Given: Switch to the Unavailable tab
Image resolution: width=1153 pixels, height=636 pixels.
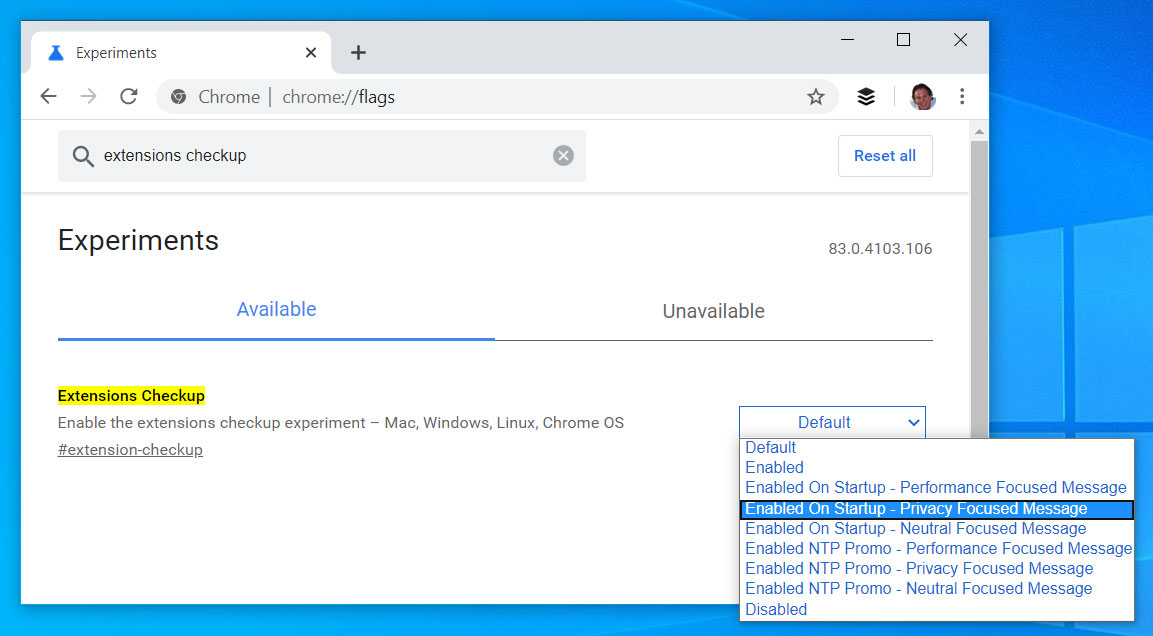Looking at the screenshot, I should click(x=713, y=311).
